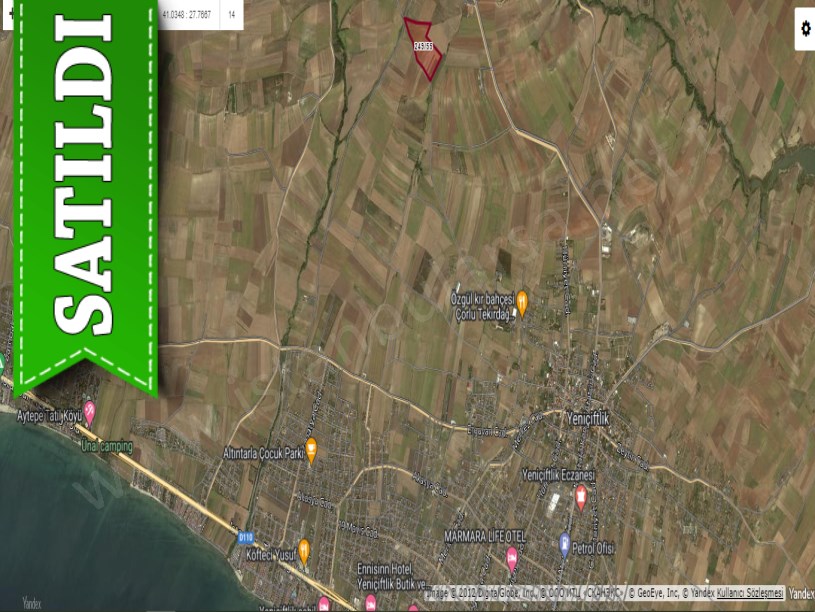Click the Ünal camping label
The height and width of the screenshot is (612, 815).
click(x=107, y=446)
